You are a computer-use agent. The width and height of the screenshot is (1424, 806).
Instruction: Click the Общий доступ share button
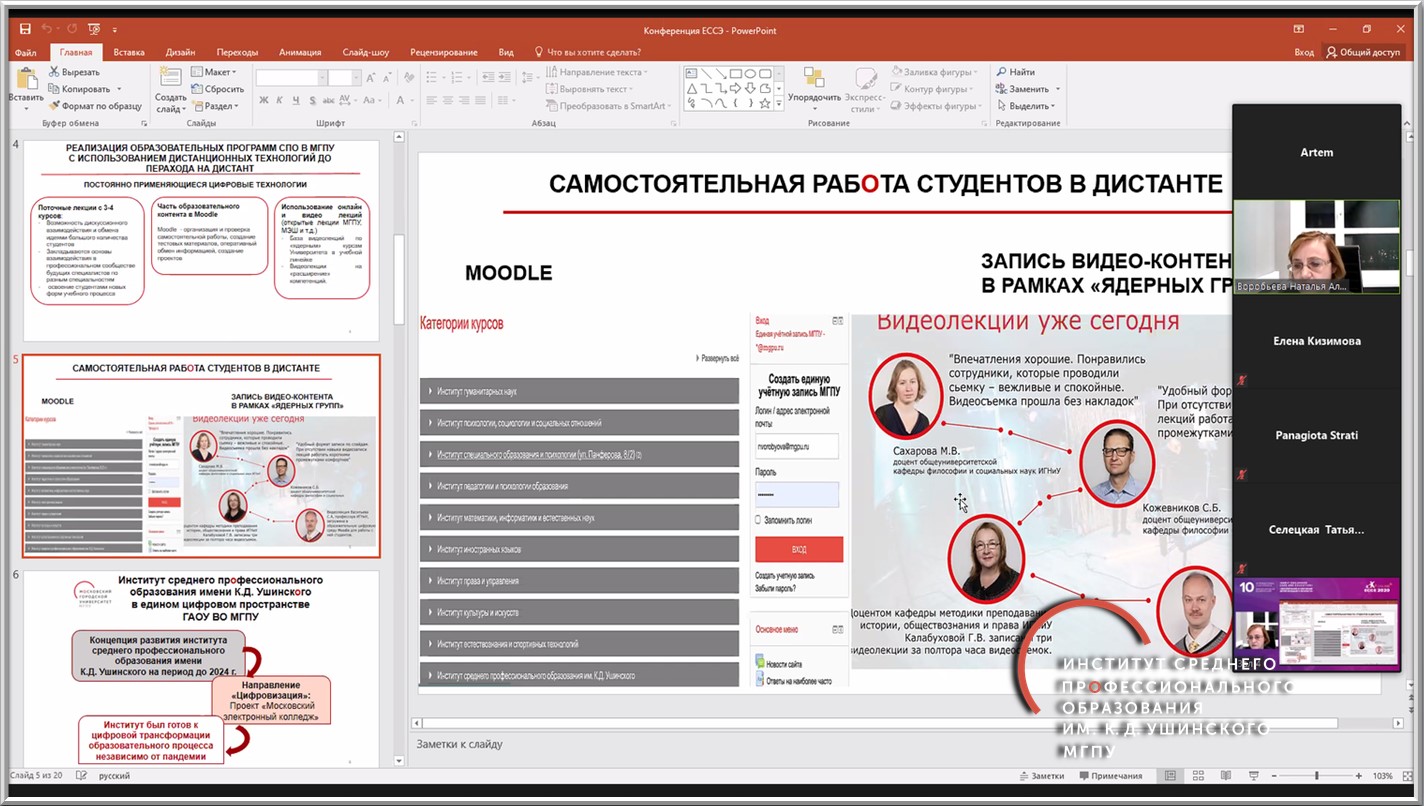[1362, 52]
